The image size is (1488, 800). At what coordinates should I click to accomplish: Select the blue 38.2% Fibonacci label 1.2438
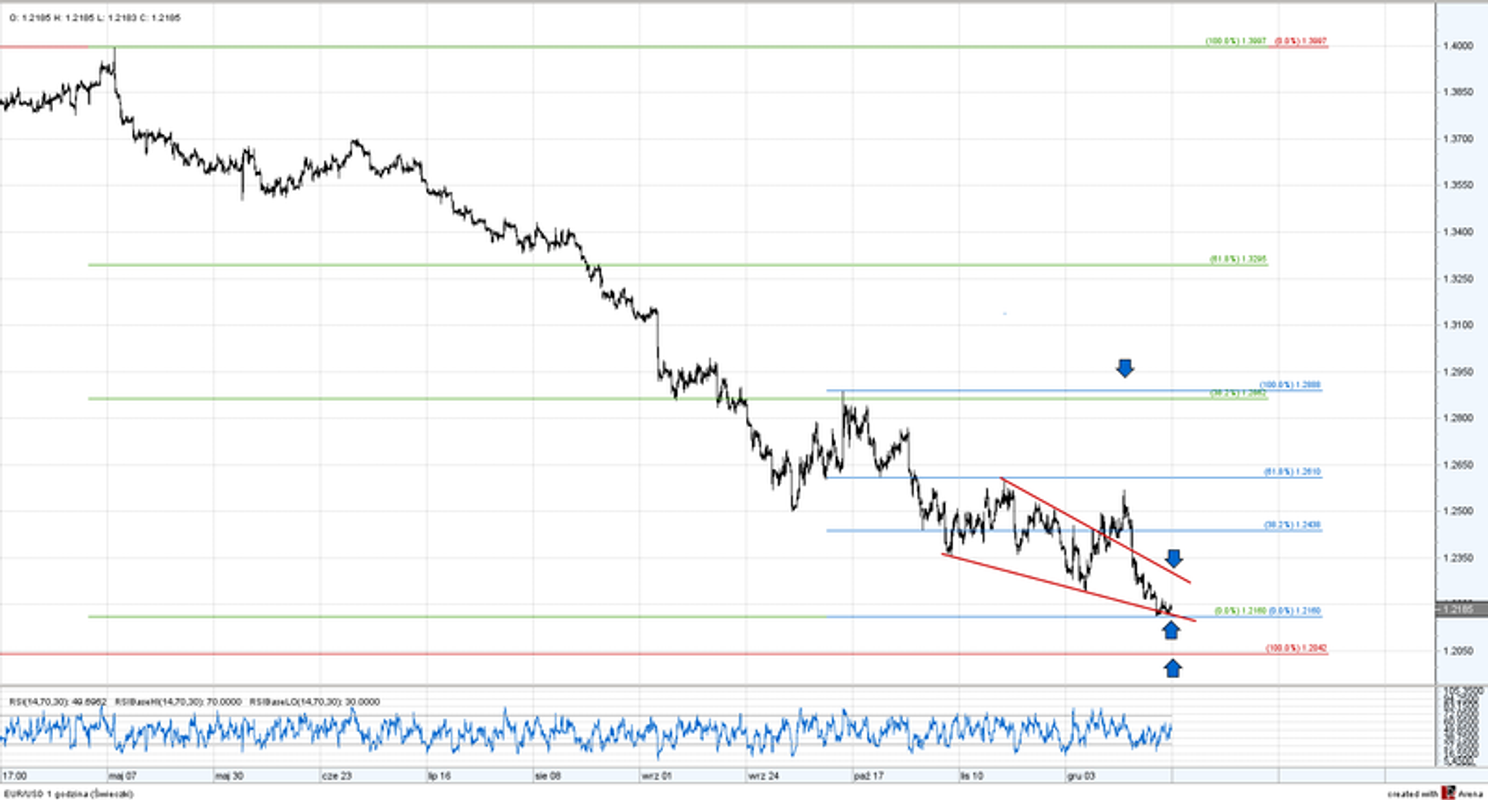pyautogui.click(x=1291, y=524)
